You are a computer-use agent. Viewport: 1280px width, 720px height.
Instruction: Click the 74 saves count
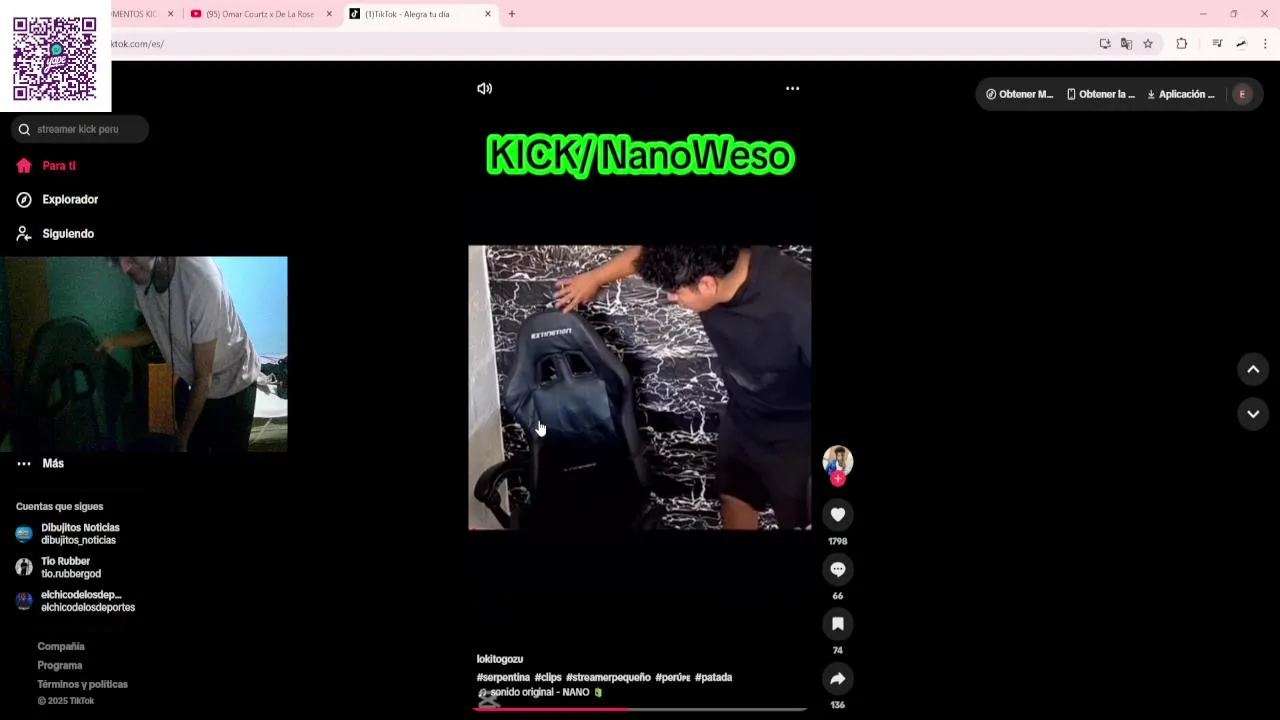pos(838,651)
